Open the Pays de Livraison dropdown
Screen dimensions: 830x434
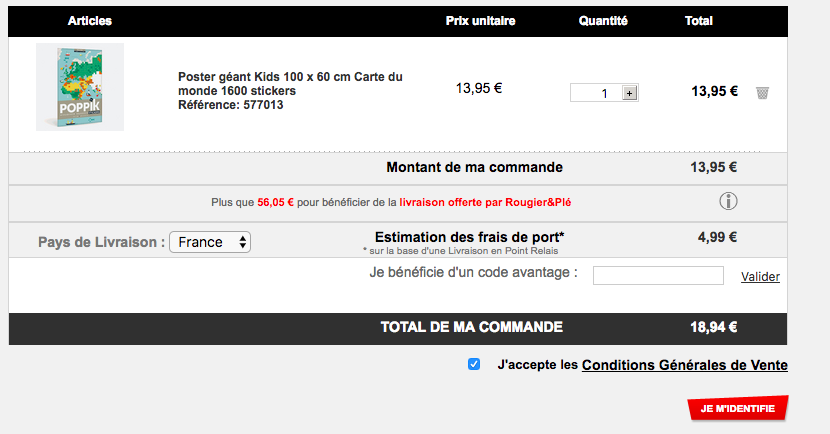coord(210,242)
